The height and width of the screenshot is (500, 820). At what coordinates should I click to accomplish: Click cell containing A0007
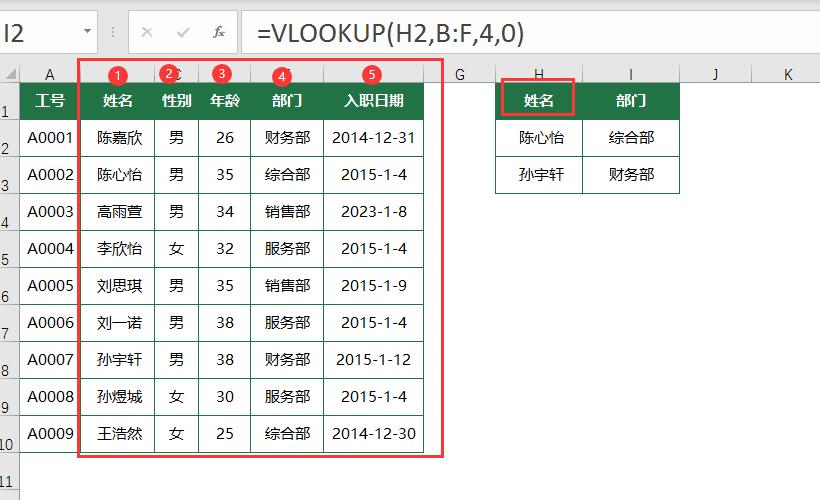tap(50, 360)
